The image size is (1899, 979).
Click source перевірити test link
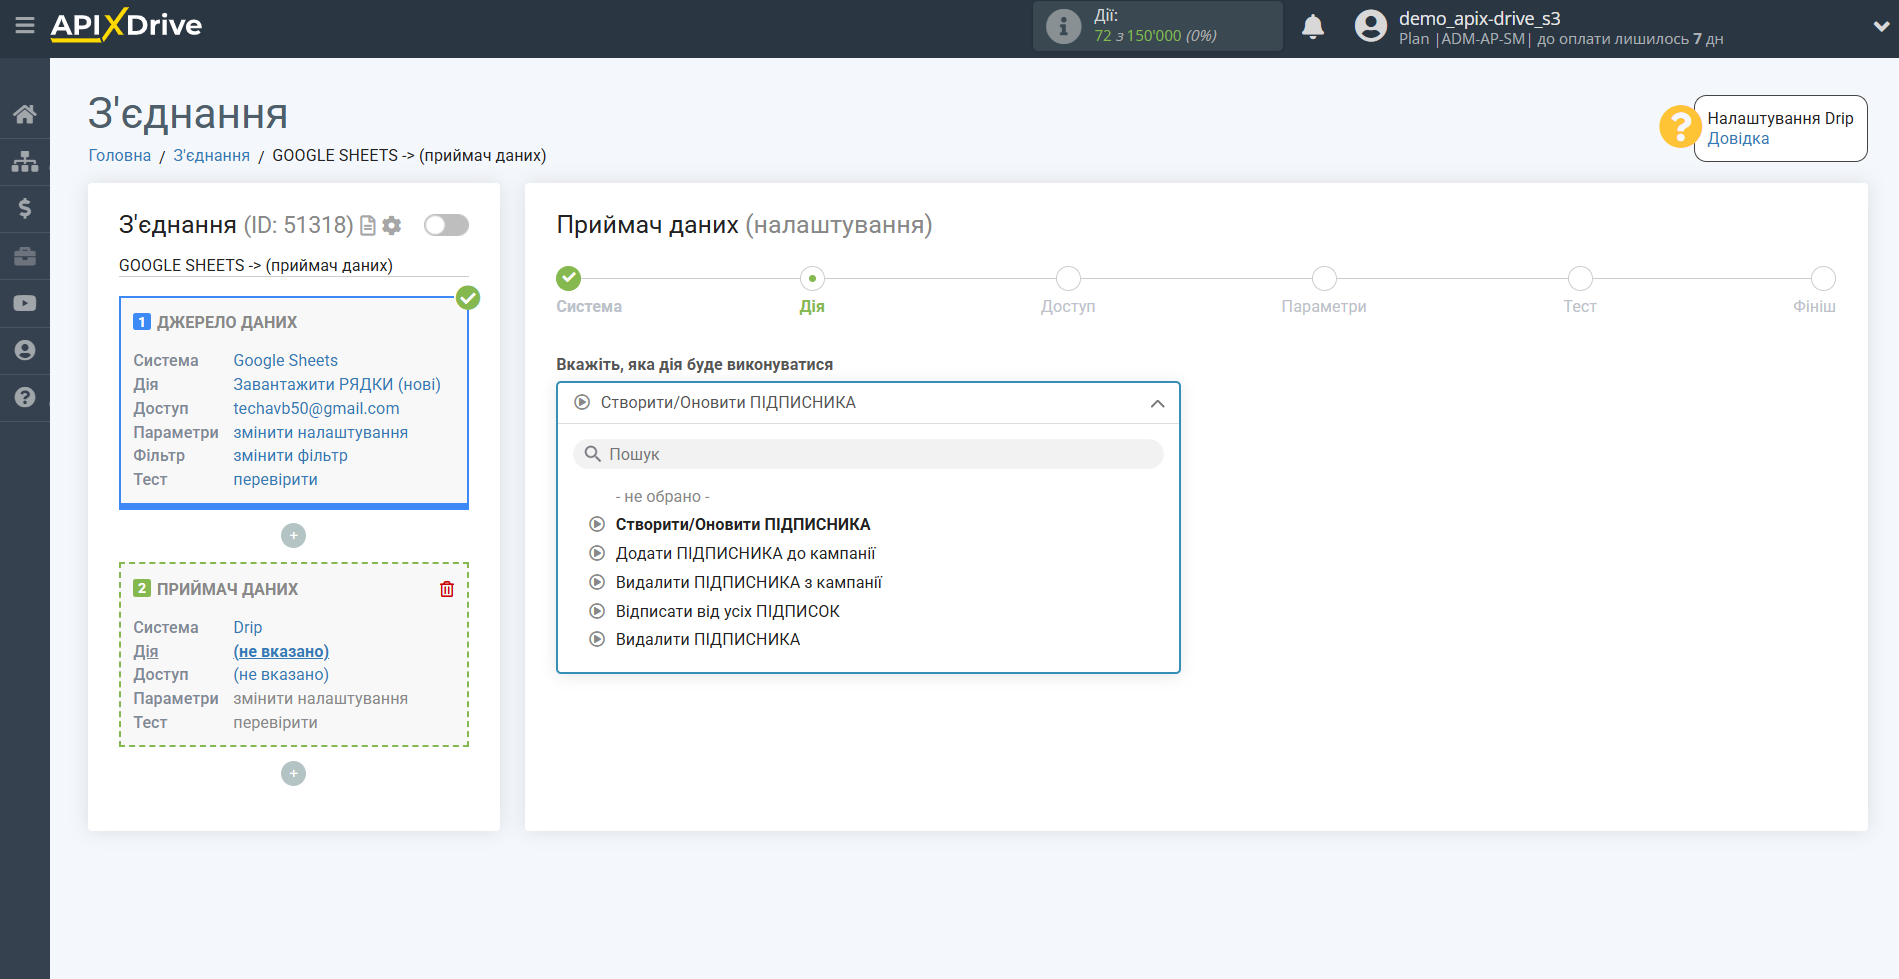275,480
